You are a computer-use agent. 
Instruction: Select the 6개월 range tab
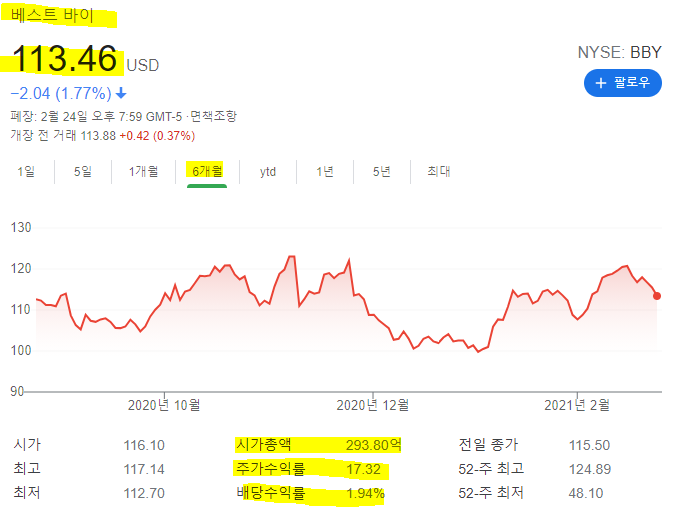[x=207, y=171]
